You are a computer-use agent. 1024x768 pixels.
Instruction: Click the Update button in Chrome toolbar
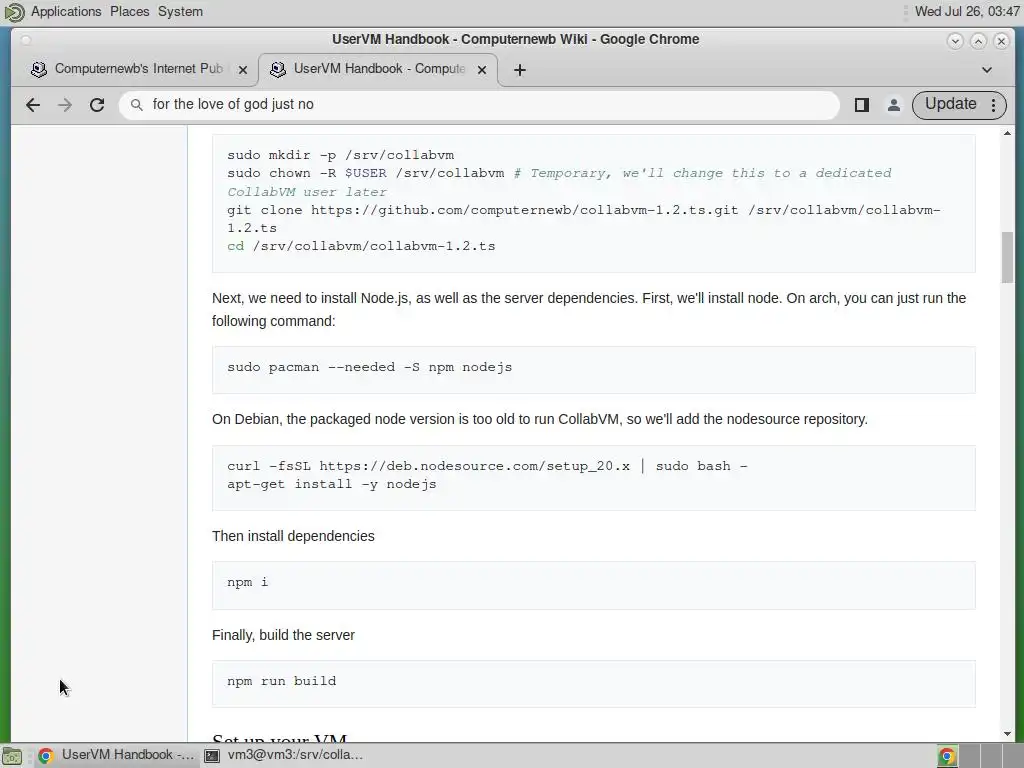click(950, 104)
